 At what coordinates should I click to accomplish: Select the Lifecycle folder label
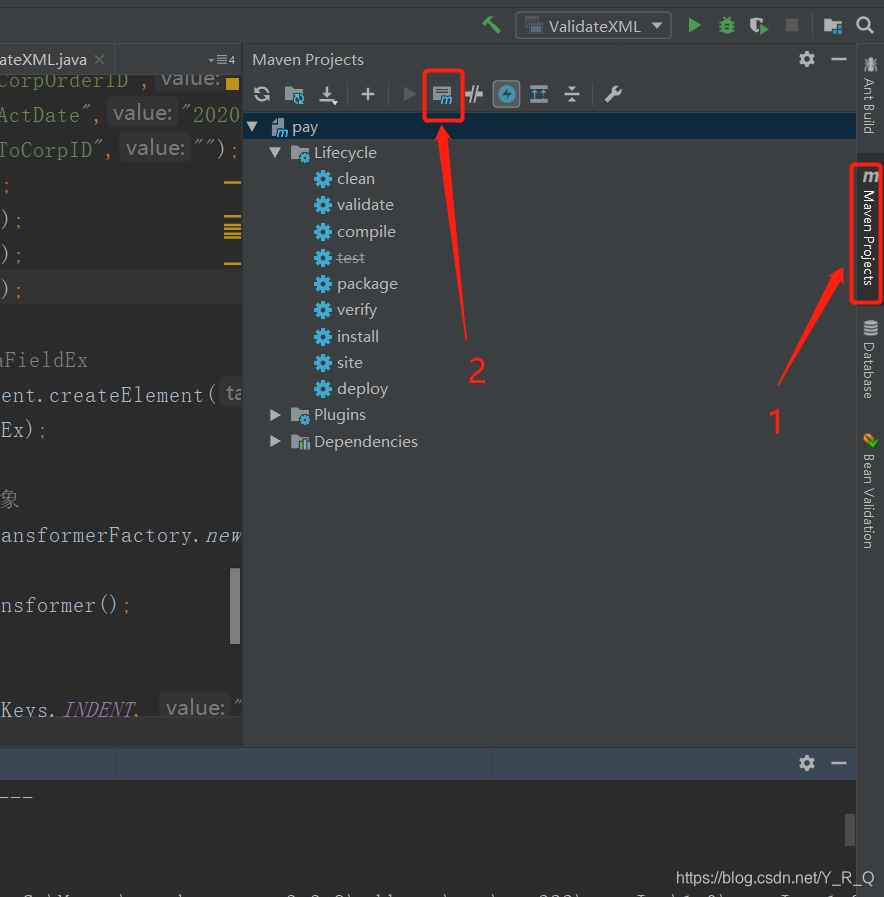pos(345,153)
